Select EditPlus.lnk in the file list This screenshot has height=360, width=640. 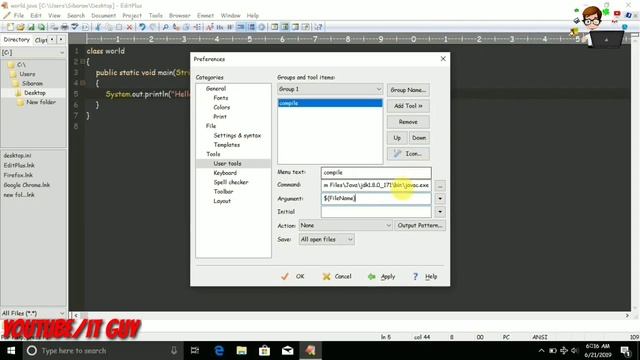click(19, 165)
